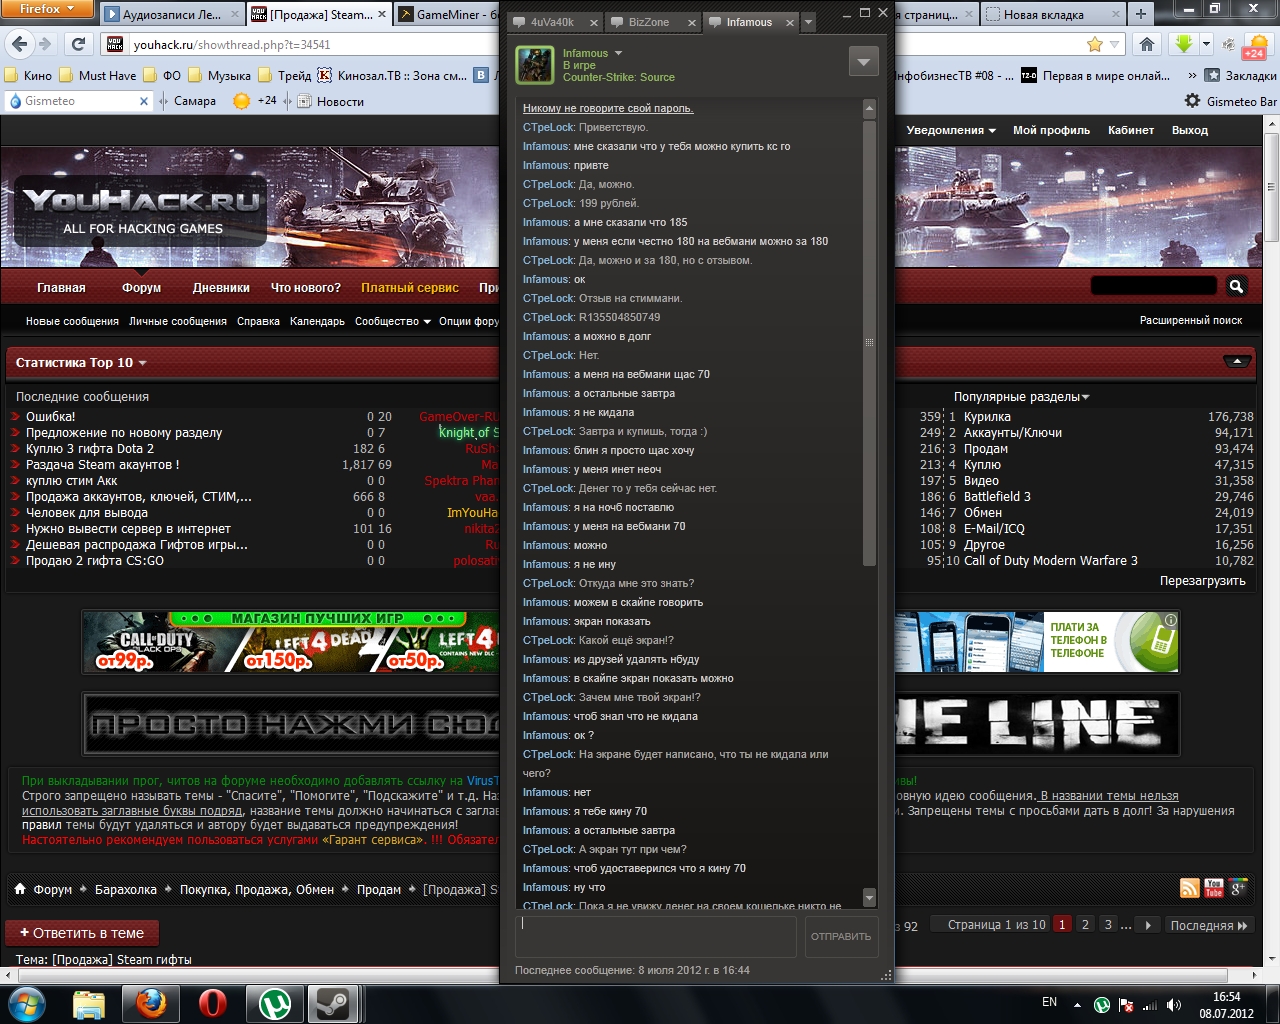Open the forum RSS feed icon
This screenshot has height=1024, width=1280.
tap(1190, 888)
